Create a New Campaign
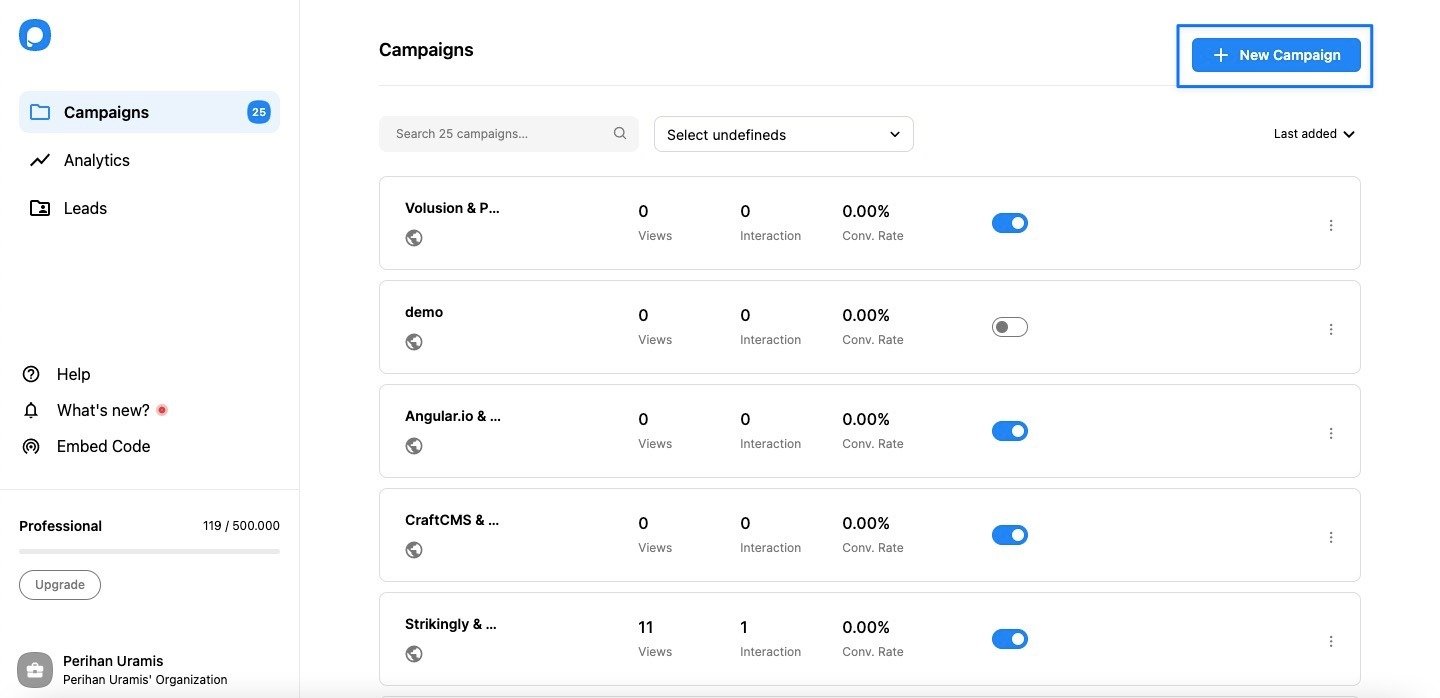 [1276, 55]
